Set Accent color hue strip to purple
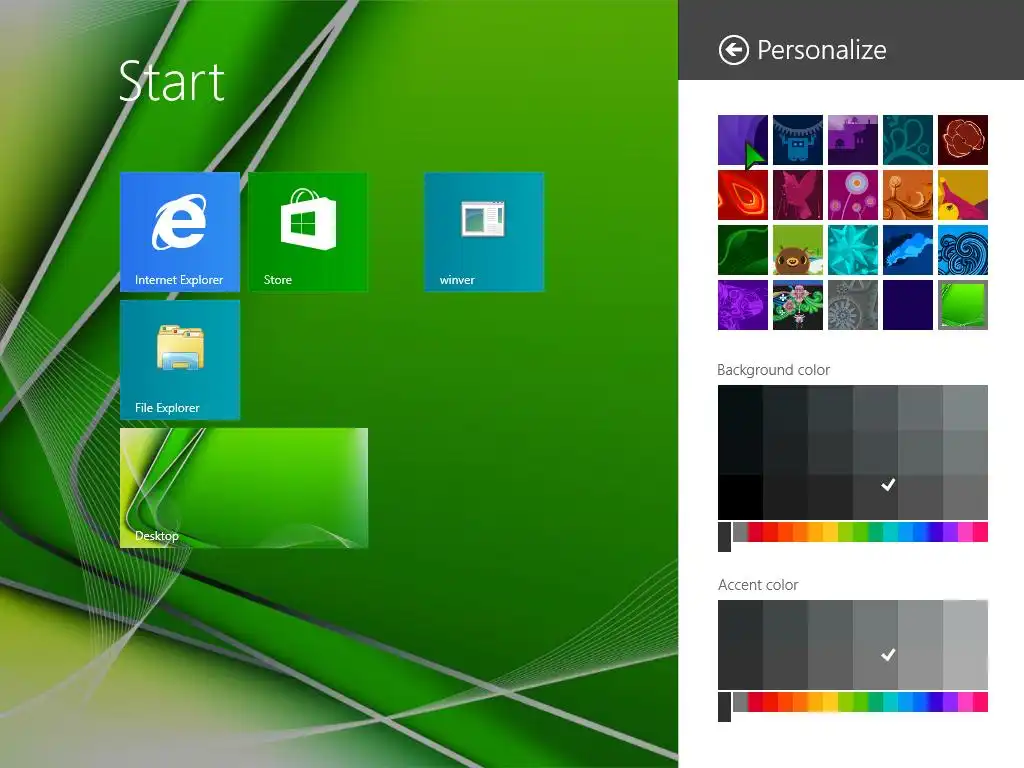This screenshot has height=768, width=1024. (x=950, y=702)
